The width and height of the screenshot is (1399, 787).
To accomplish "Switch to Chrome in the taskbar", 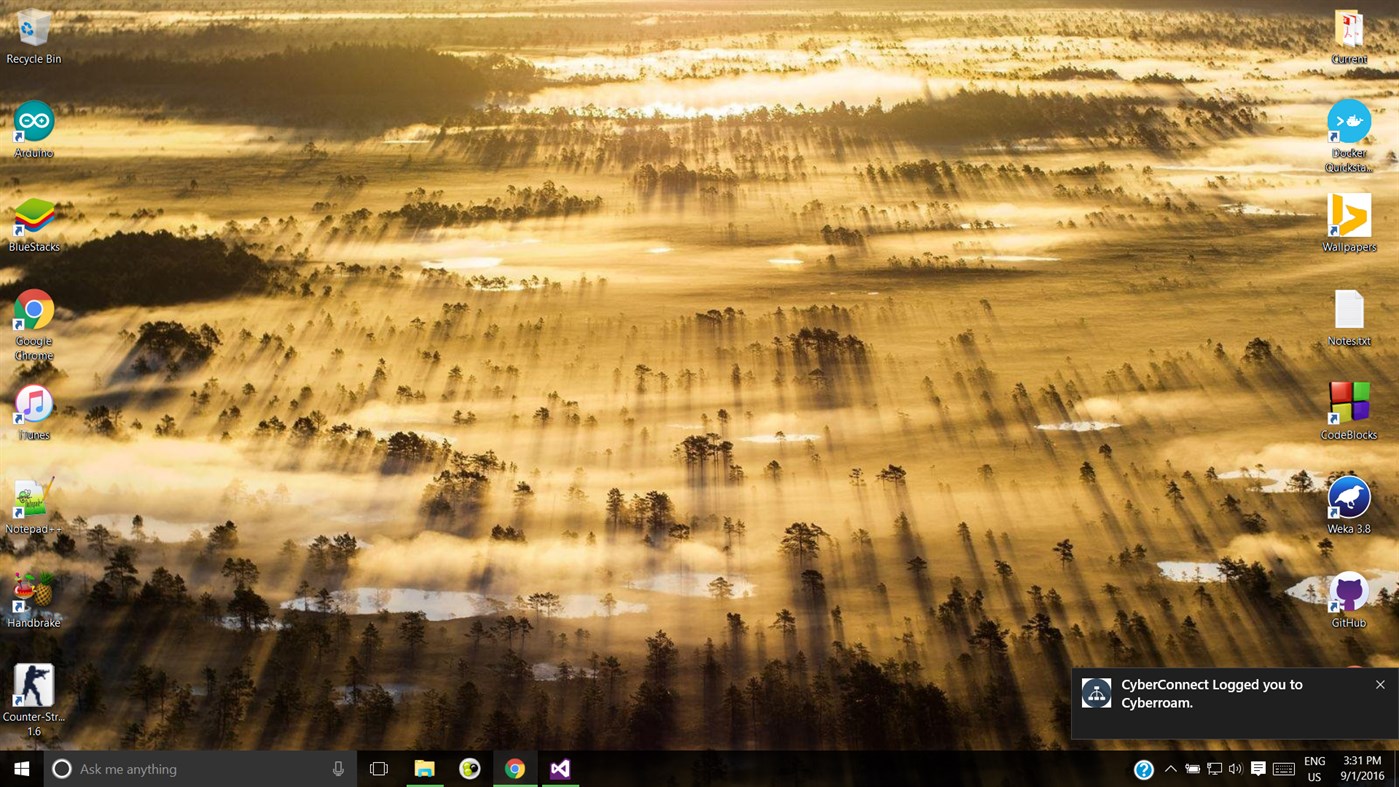I will tap(515, 769).
